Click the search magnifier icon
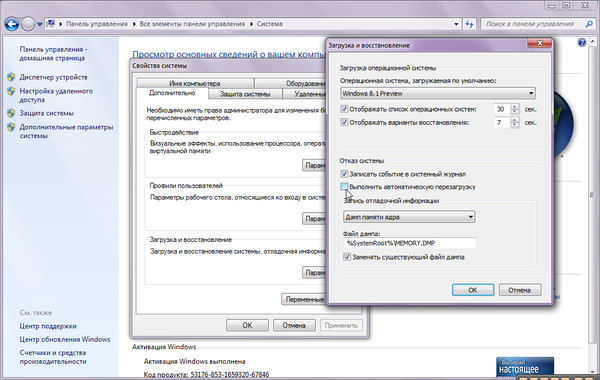Screen dimensions: 600x380 589,24
